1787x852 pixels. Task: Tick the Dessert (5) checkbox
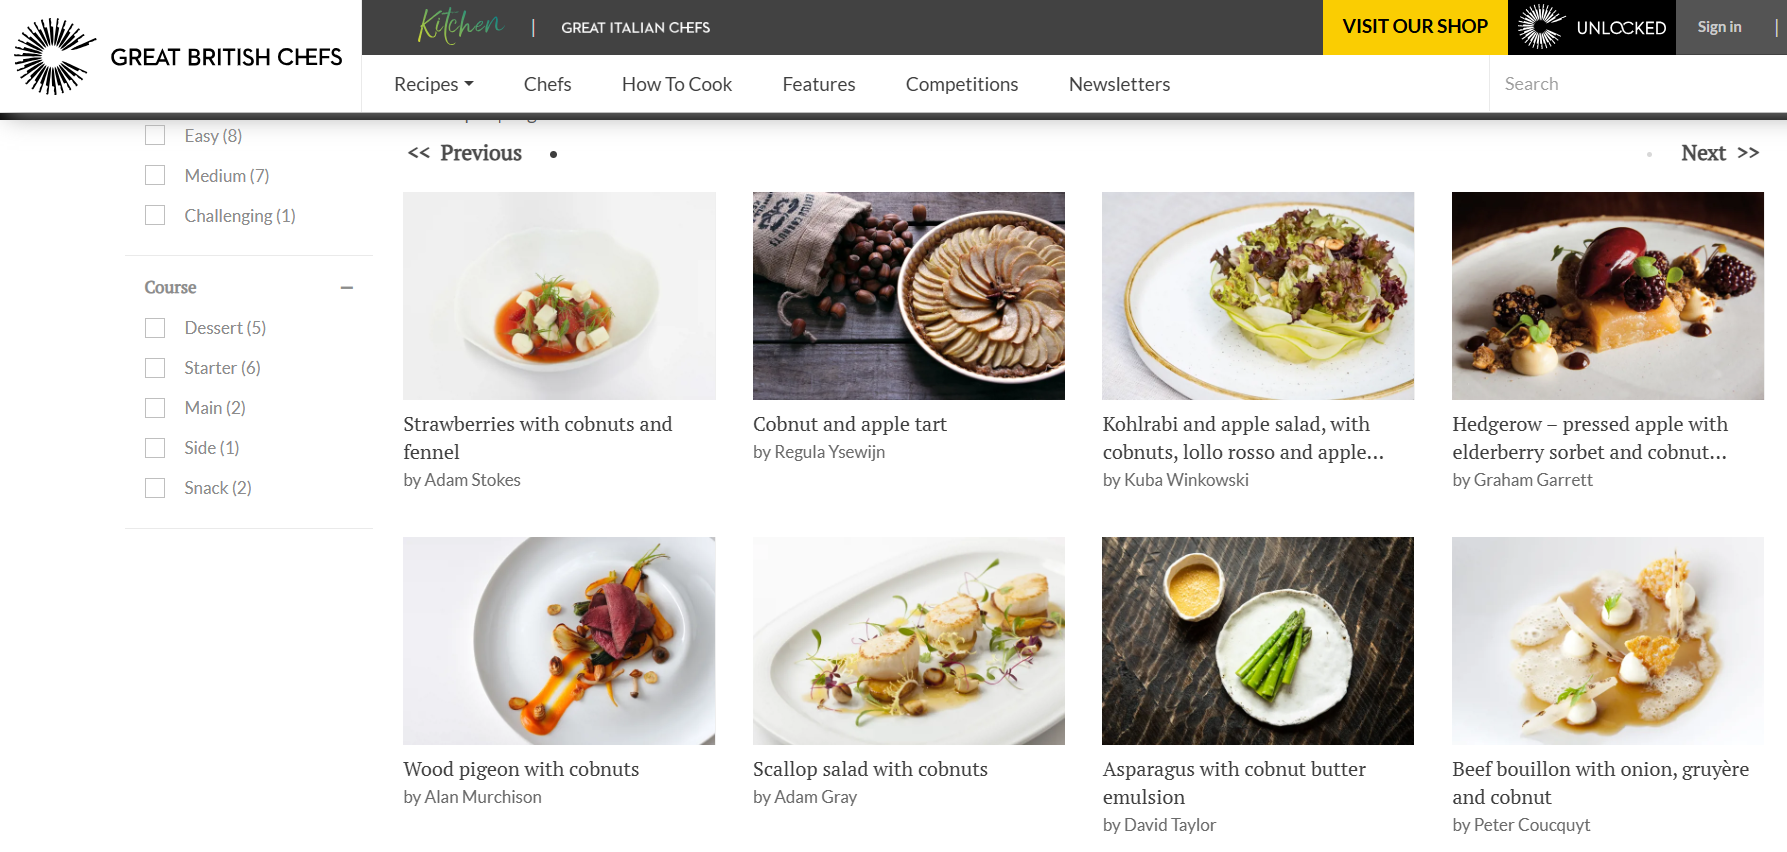(x=155, y=328)
